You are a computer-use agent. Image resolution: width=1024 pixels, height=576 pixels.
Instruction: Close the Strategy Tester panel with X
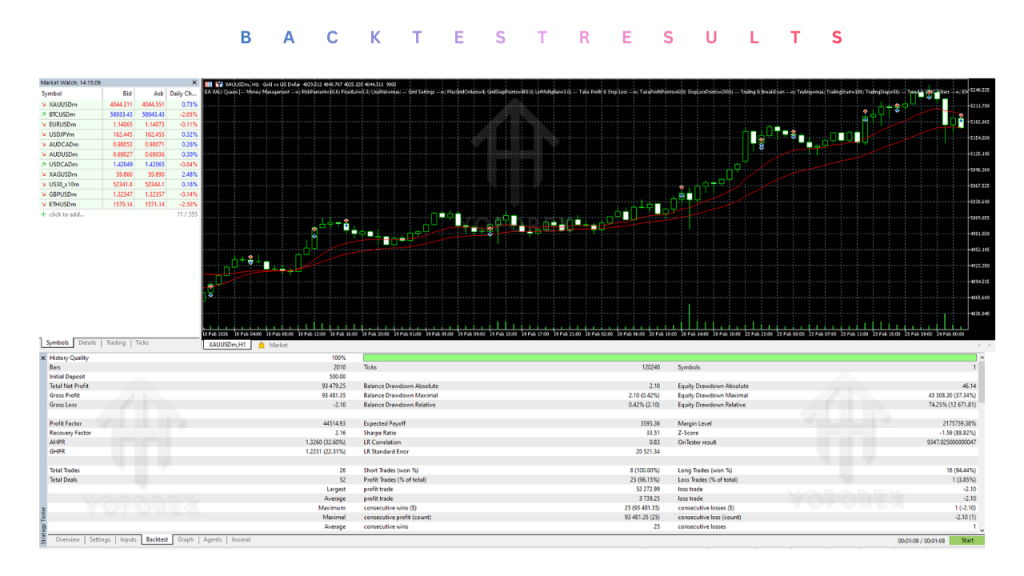click(x=43, y=358)
